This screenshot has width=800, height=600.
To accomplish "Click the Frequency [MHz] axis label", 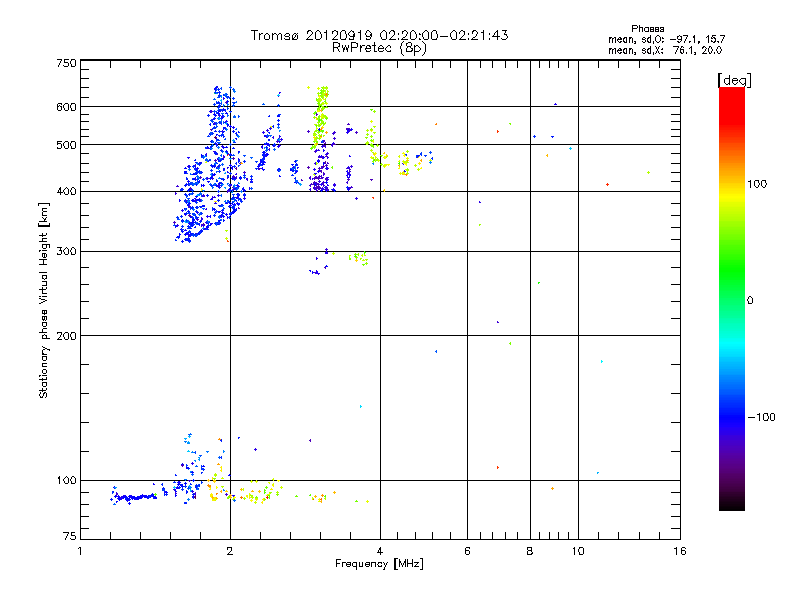I will click(379, 564).
